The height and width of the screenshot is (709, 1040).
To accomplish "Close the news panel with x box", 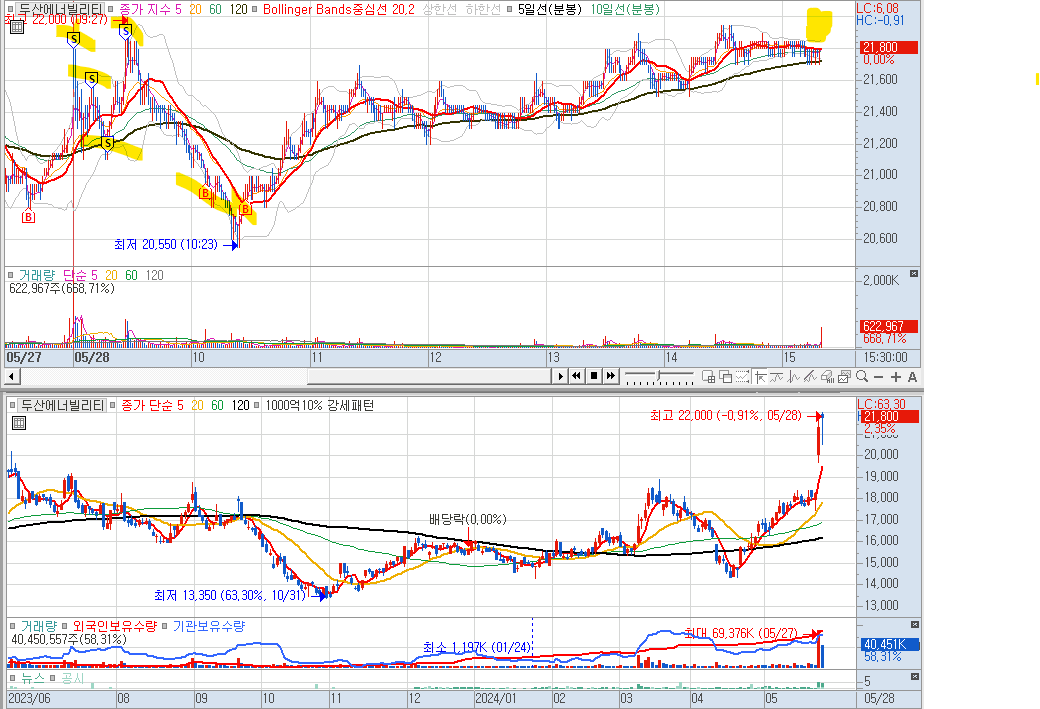I will [915, 677].
